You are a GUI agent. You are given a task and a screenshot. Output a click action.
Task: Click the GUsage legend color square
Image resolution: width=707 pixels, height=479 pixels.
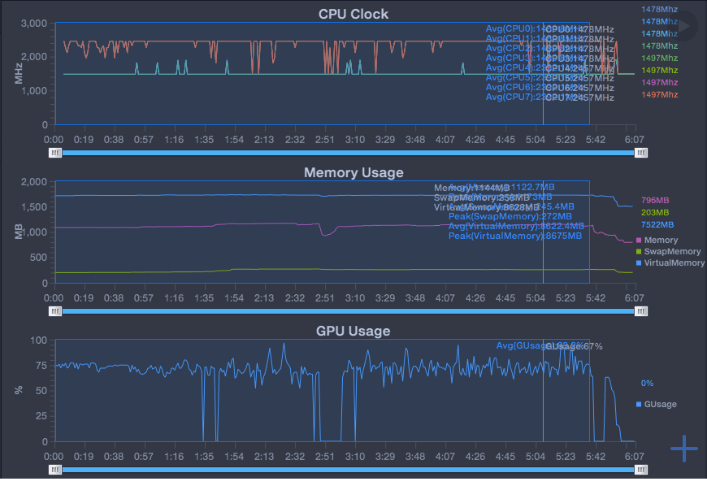click(639, 404)
